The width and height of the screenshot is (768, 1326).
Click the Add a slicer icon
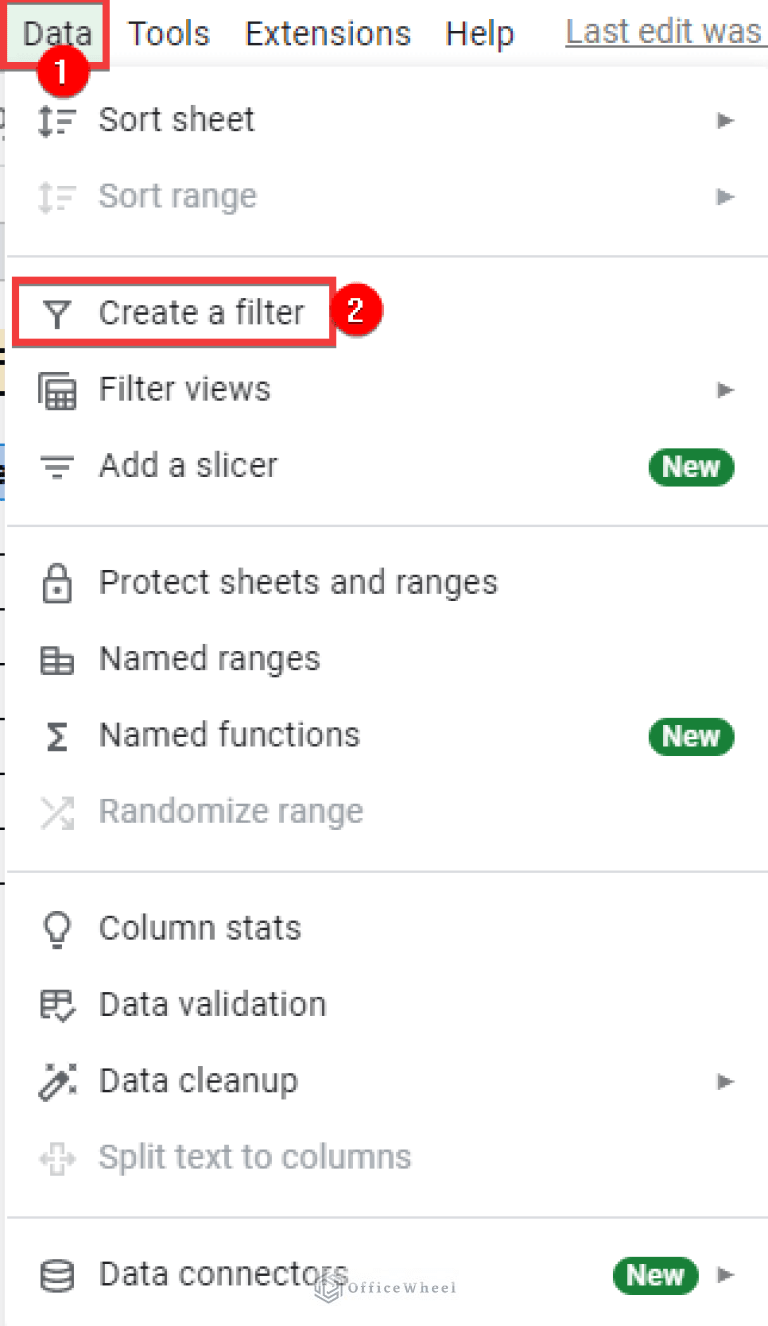pos(58,465)
